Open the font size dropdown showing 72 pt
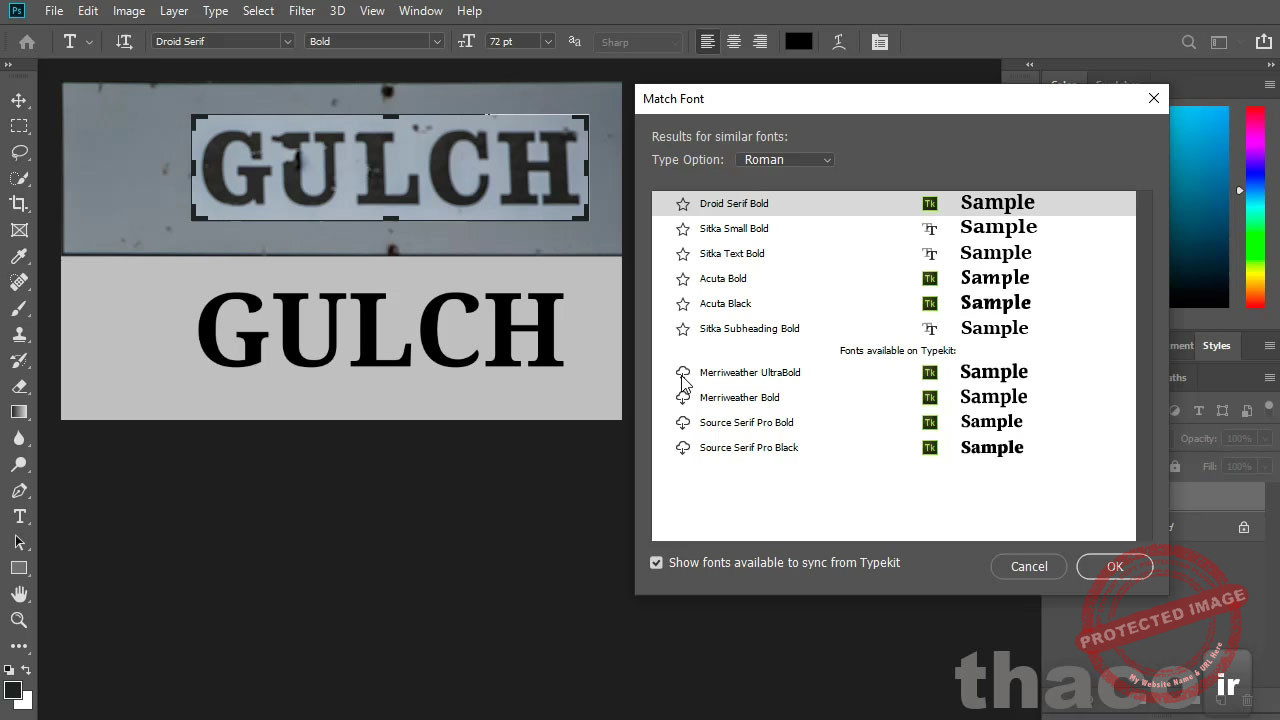This screenshot has height=720, width=1280. (548, 41)
